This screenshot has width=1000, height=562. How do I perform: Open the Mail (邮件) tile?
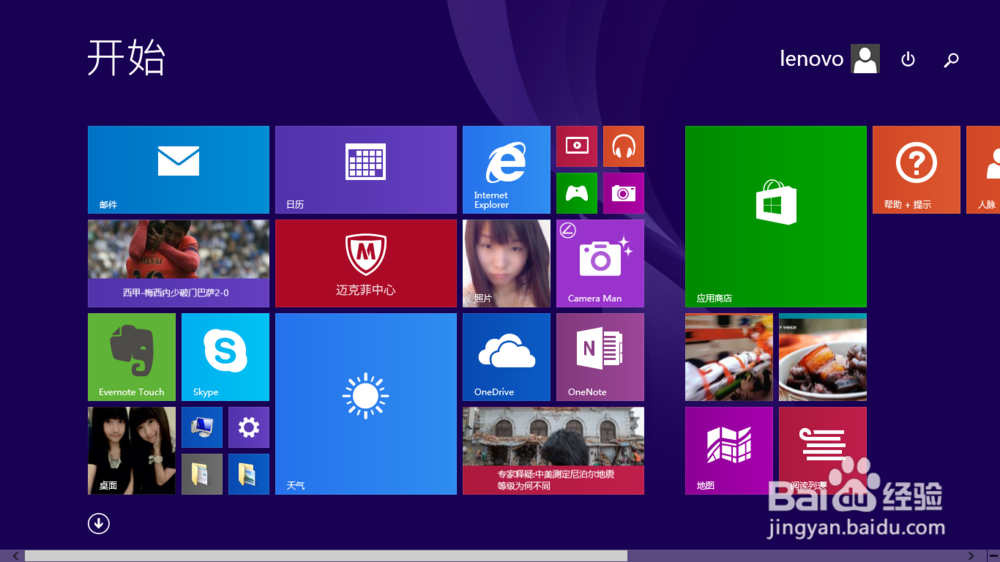pyautogui.click(x=179, y=170)
